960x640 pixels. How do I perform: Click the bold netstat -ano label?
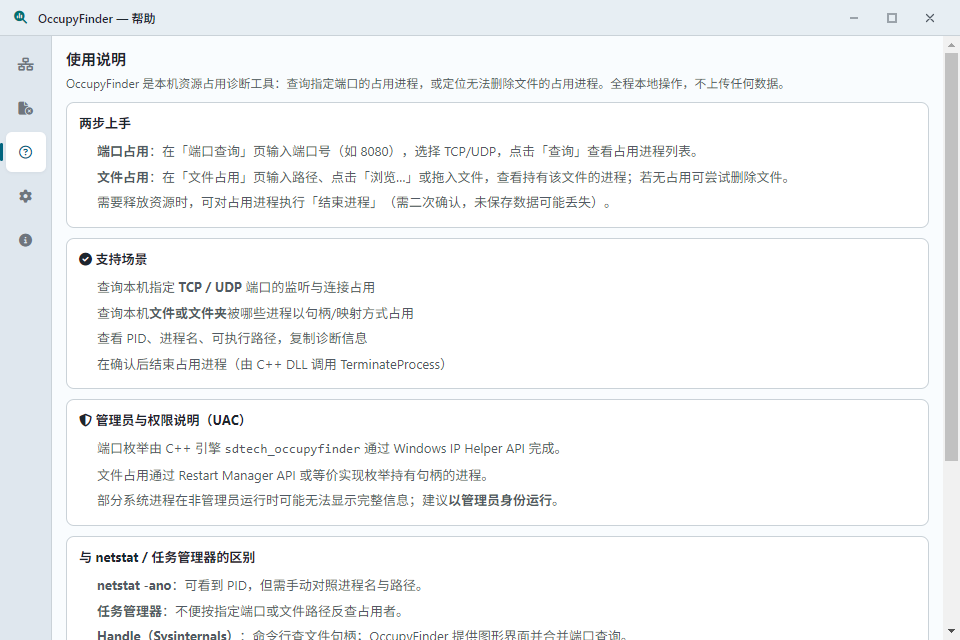(134, 585)
